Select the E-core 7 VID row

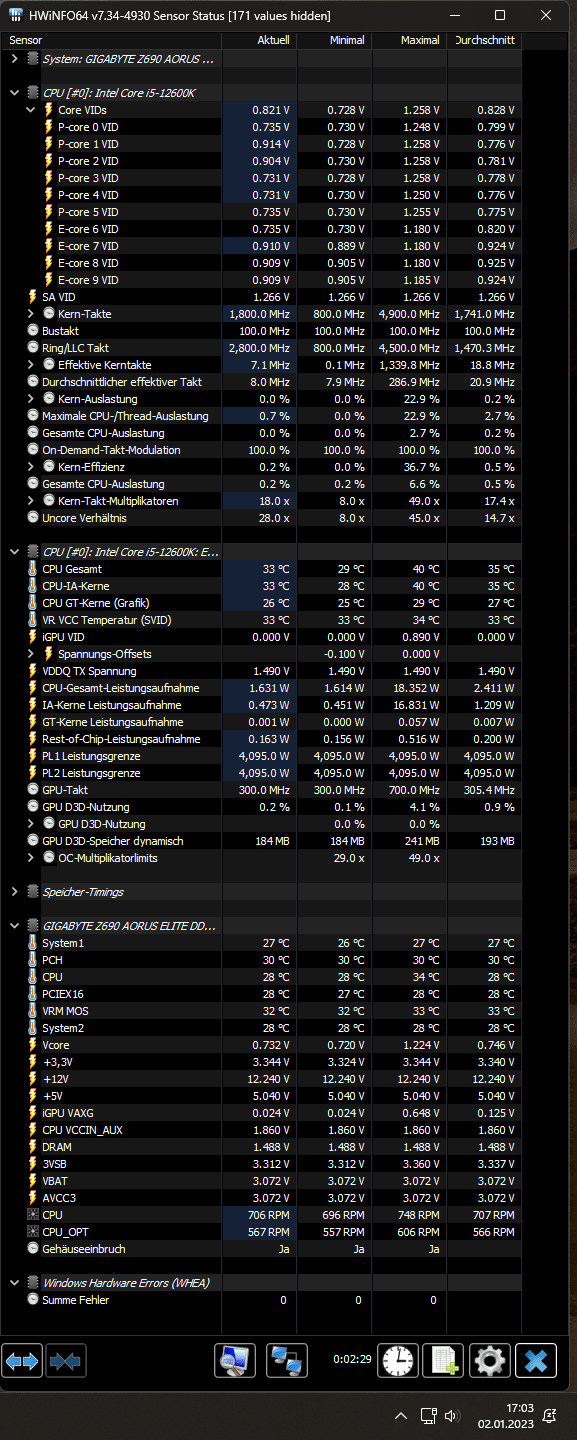click(x=261, y=246)
